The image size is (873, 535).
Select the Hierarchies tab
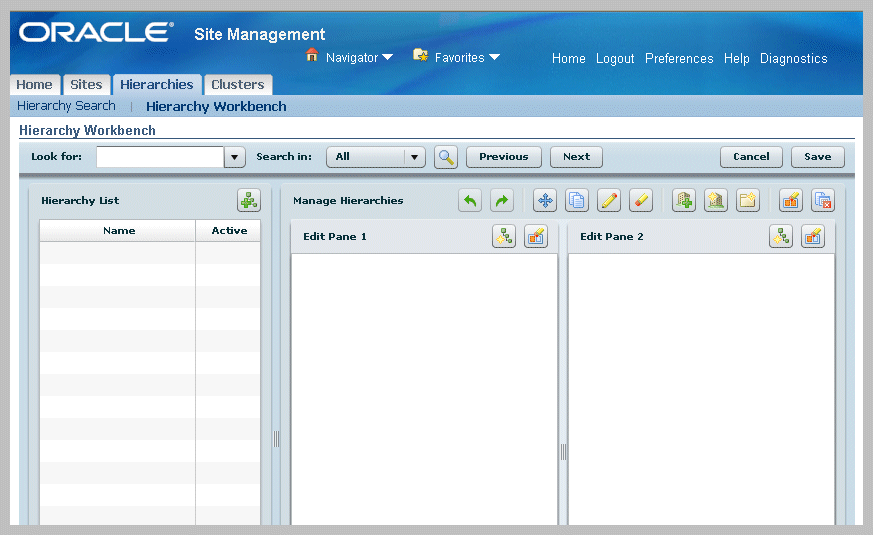coord(157,85)
